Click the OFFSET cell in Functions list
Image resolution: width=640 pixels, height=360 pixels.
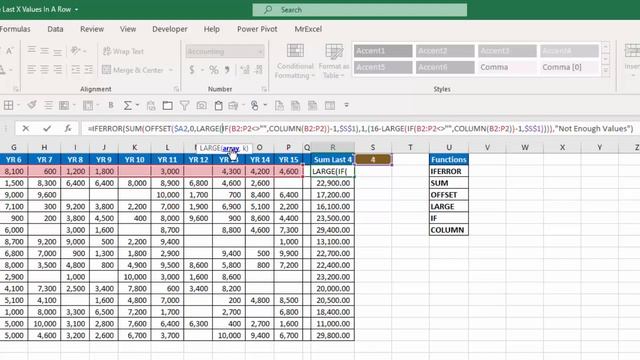click(449, 195)
